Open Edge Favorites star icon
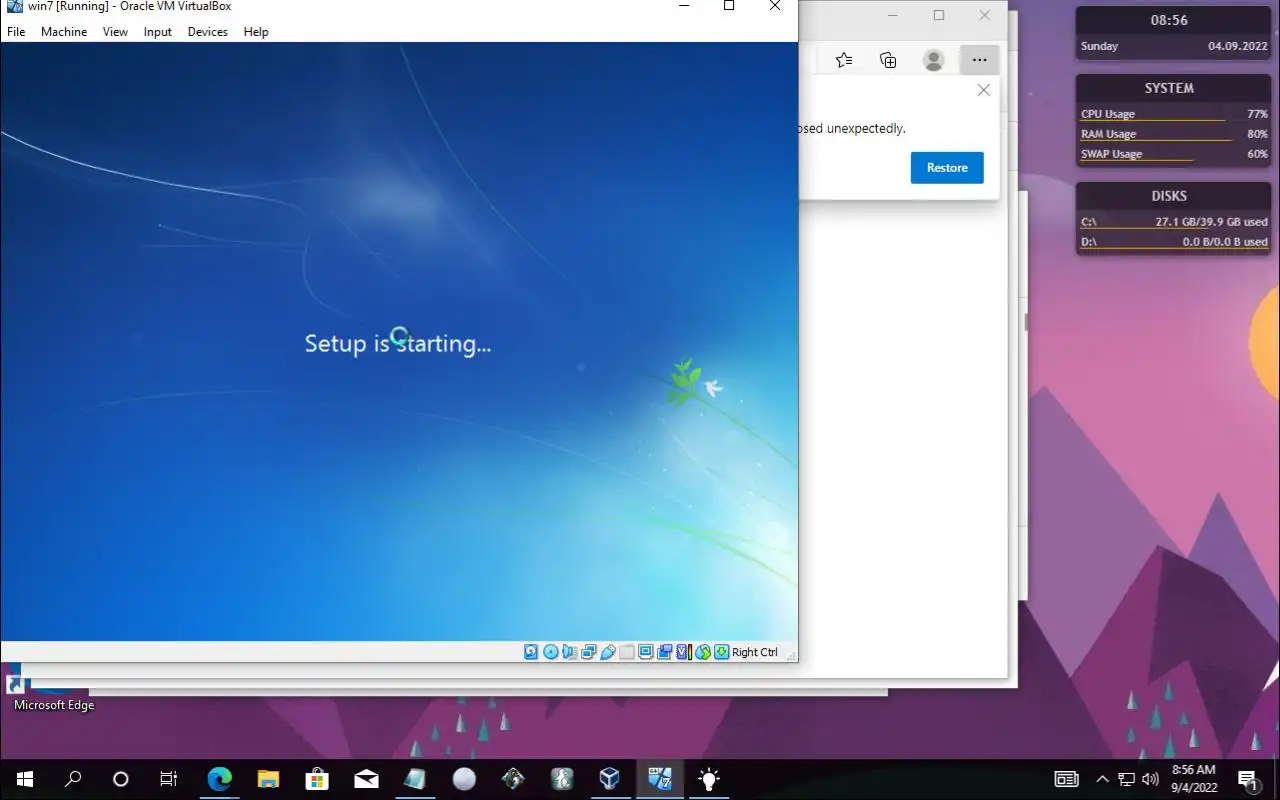 point(844,60)
